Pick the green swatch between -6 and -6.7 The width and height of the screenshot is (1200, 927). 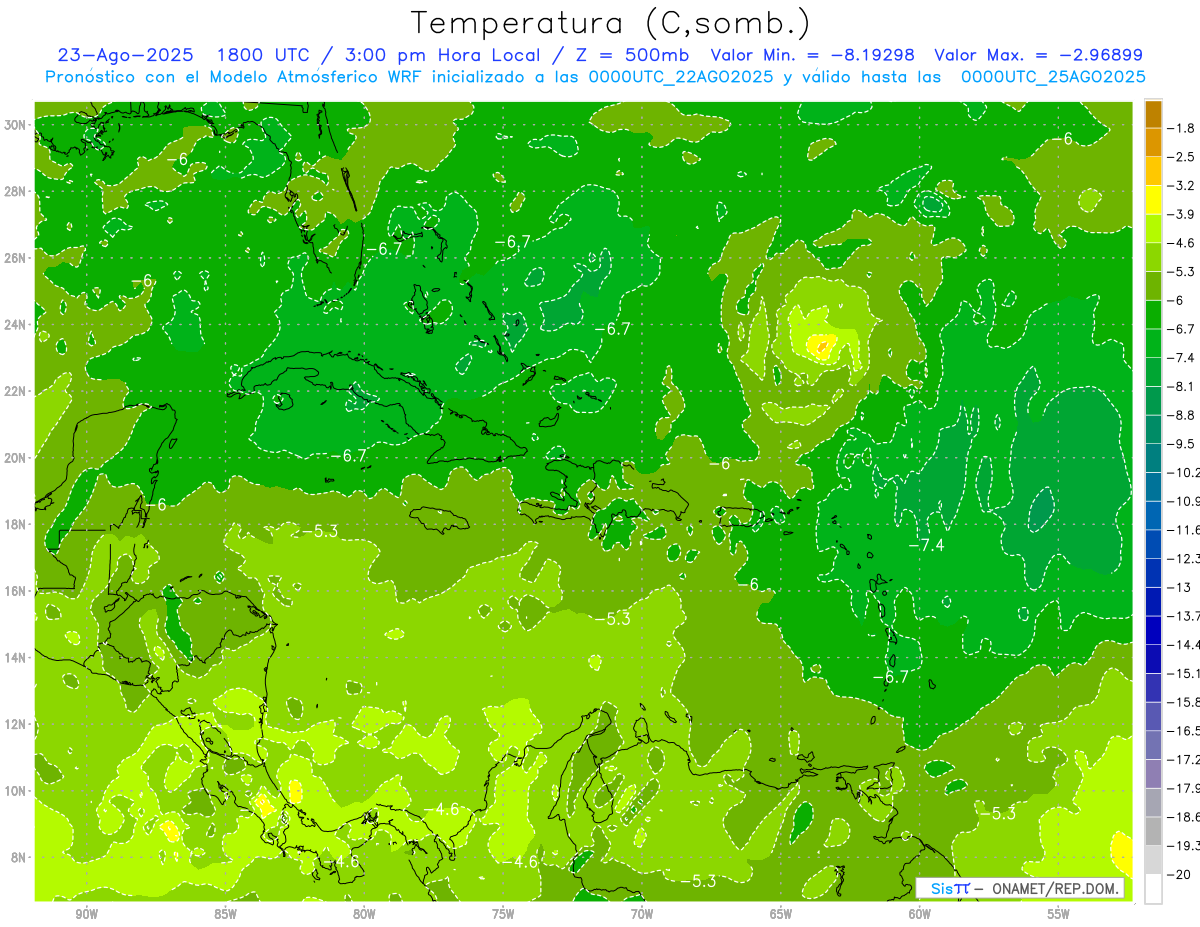pos(1153,314)
